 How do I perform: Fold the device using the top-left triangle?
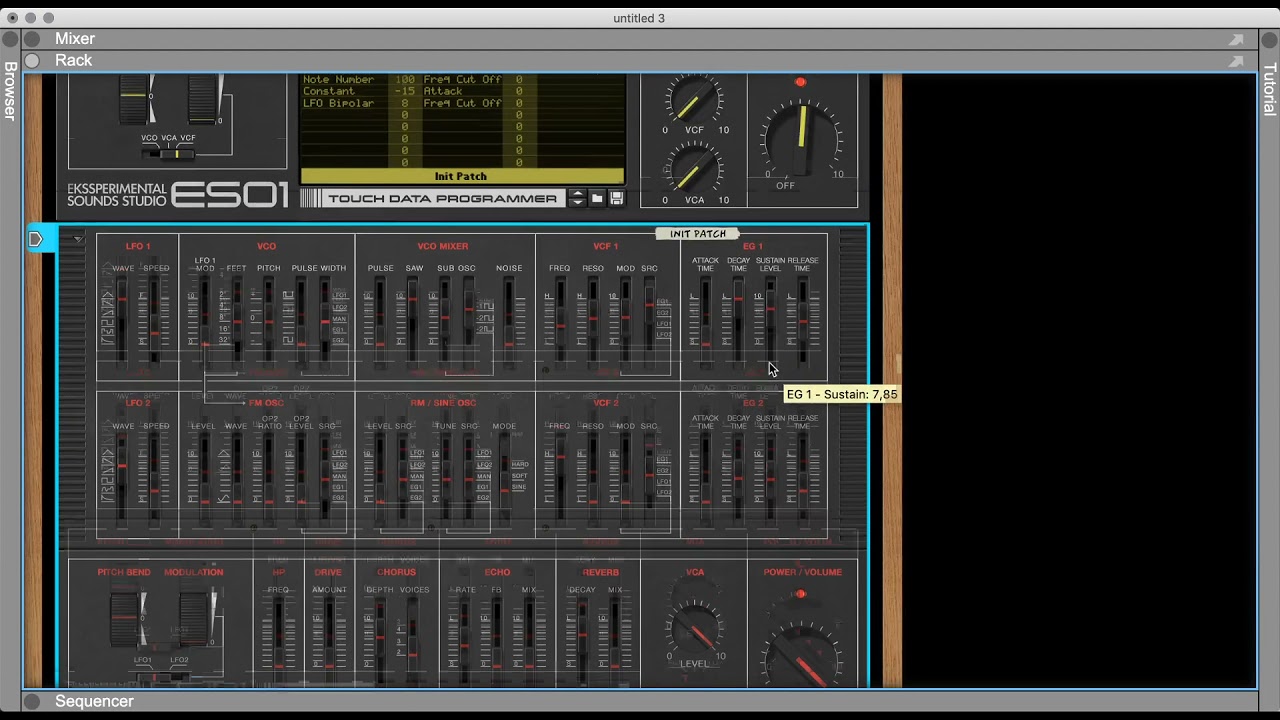click(78, 239)
